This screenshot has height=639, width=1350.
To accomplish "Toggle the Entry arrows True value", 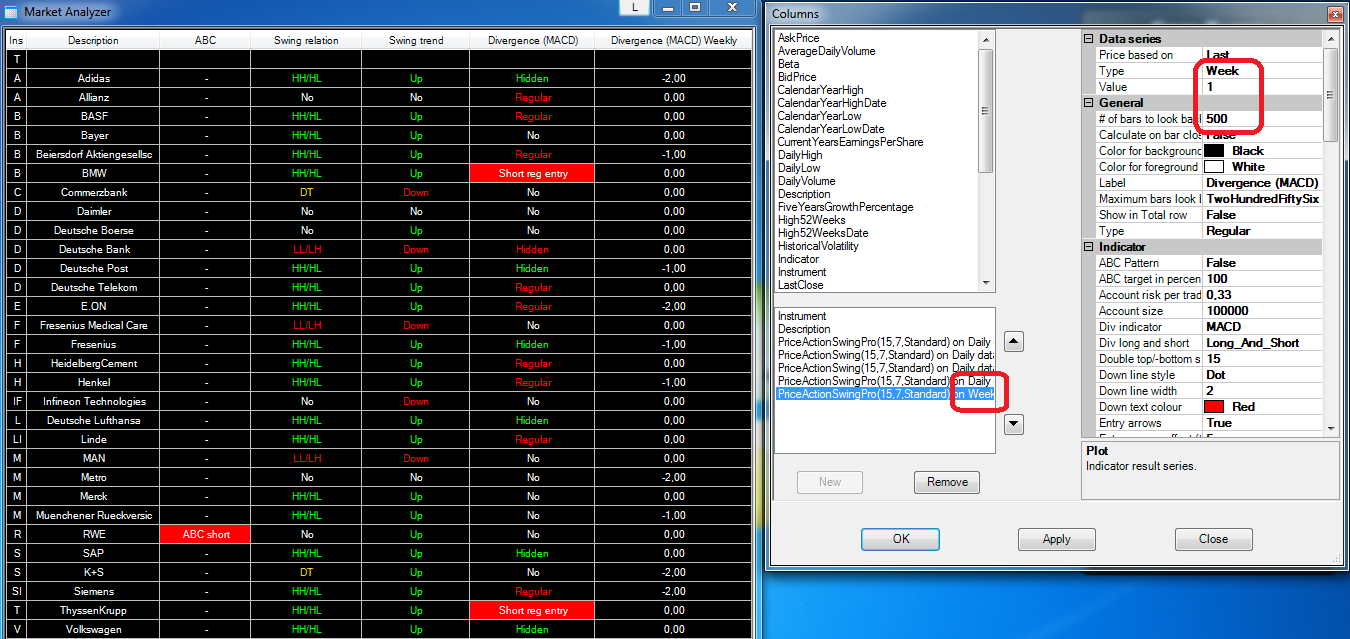I will [1262, 423].
